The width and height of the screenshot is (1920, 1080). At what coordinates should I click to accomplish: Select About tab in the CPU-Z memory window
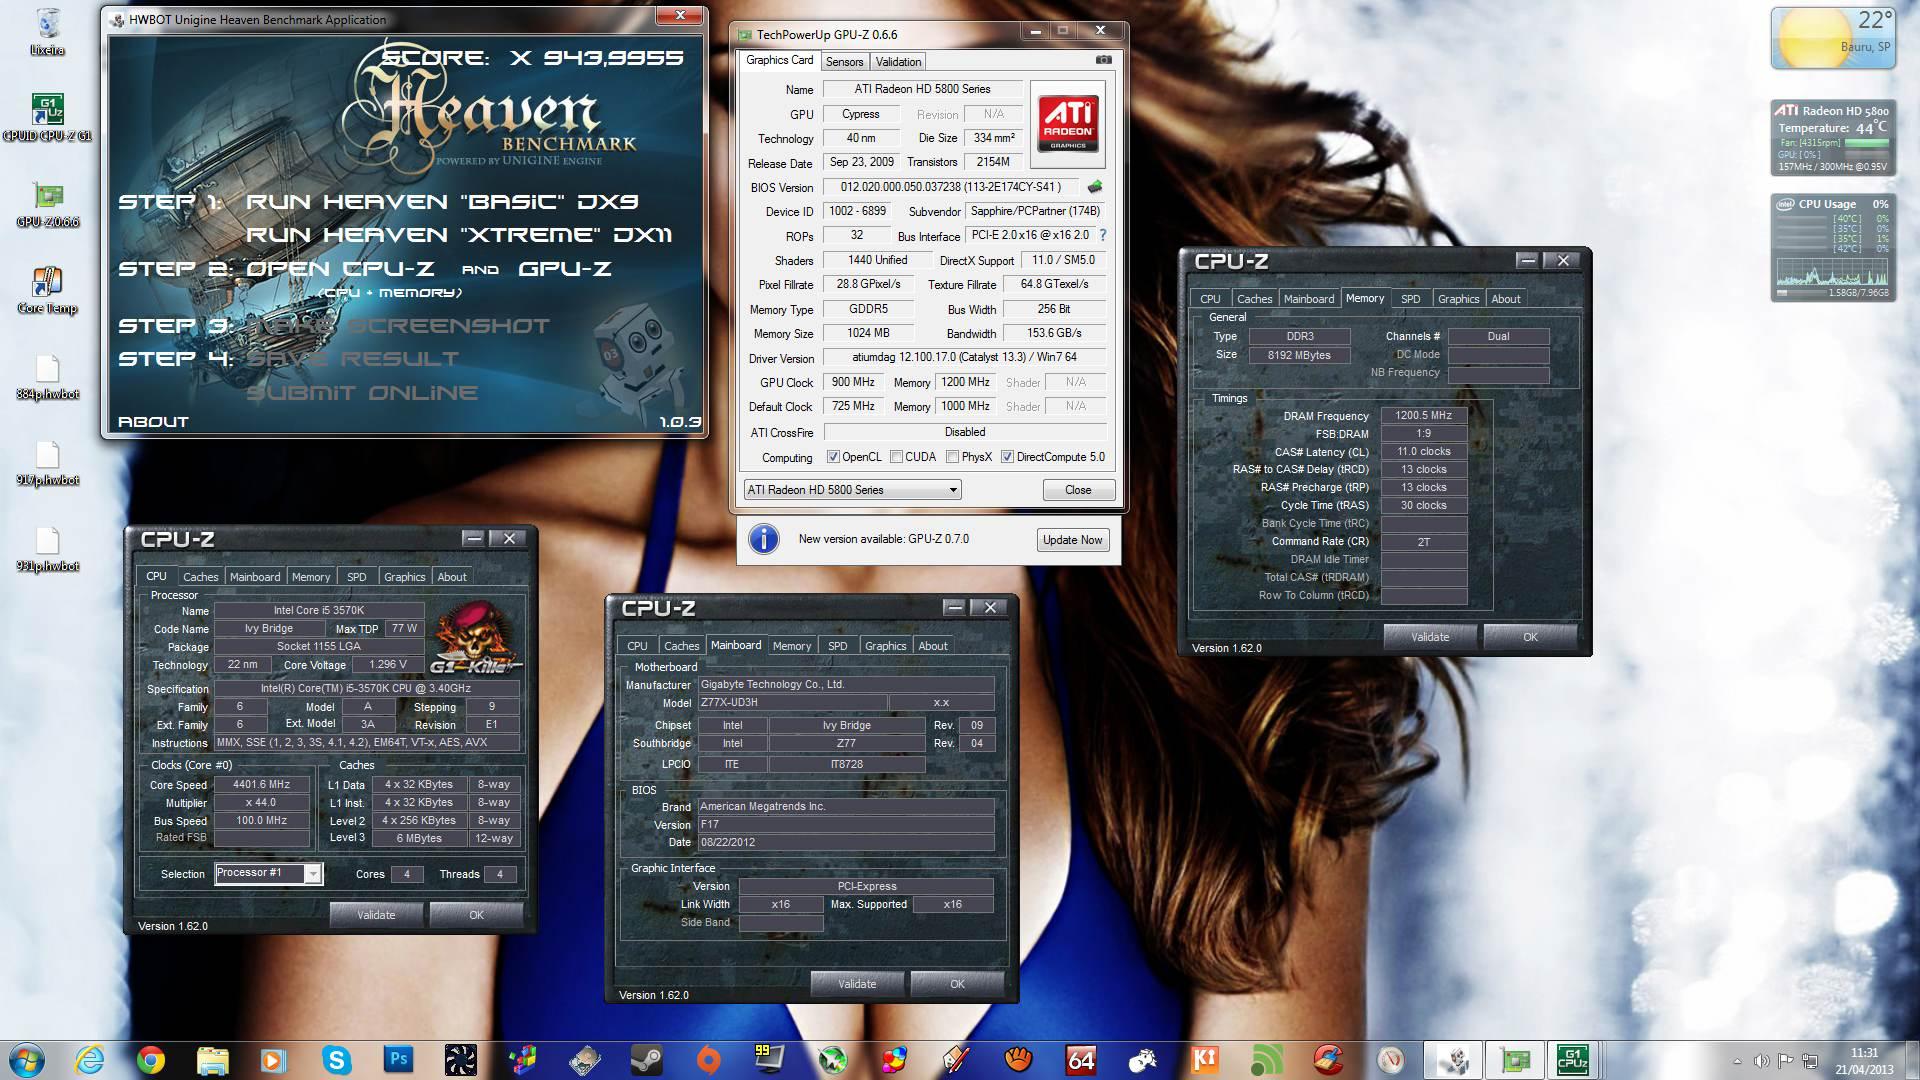pos(1505,299)
